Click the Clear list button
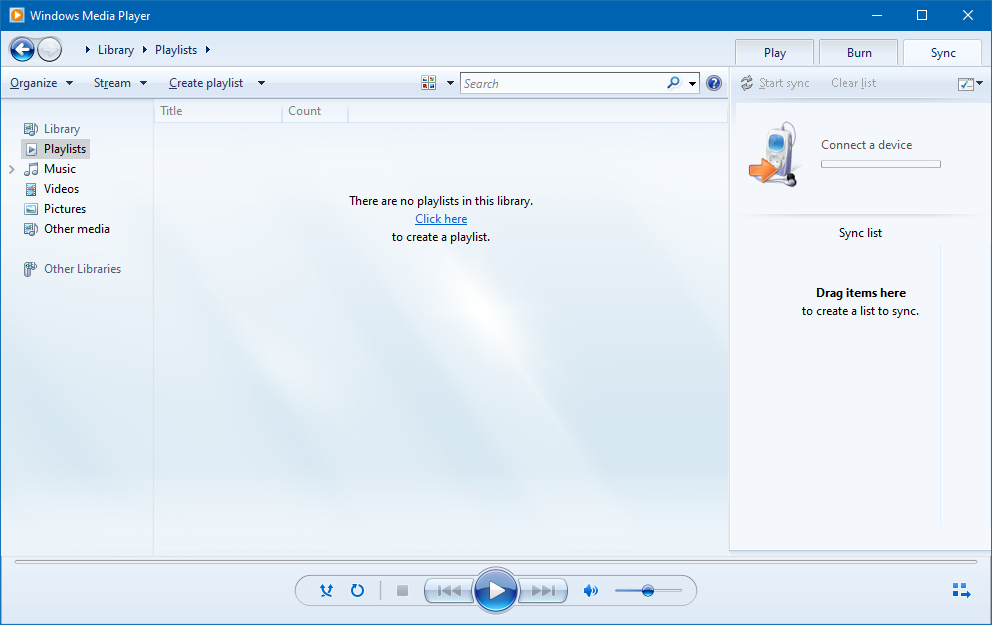992x625 pixels. (x=853, y=83)
